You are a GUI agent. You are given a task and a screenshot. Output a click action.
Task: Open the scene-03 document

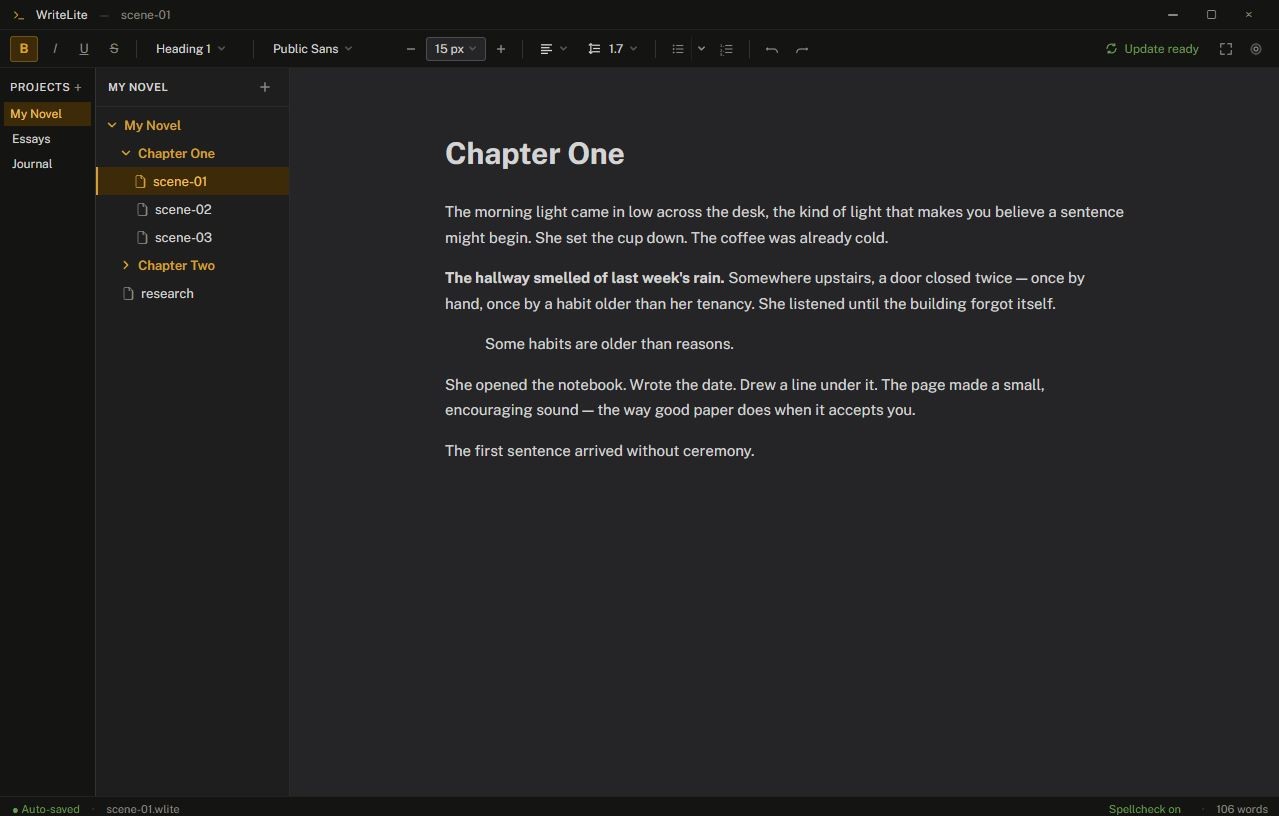click(192, 237)
